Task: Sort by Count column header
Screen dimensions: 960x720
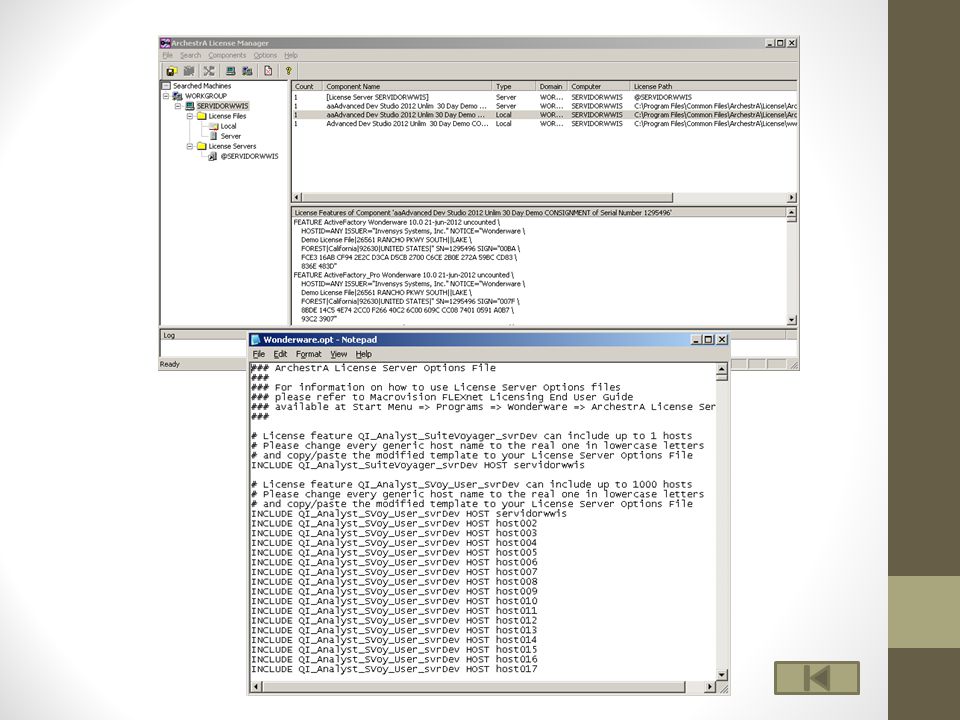Action: click(x=307, y=86)
